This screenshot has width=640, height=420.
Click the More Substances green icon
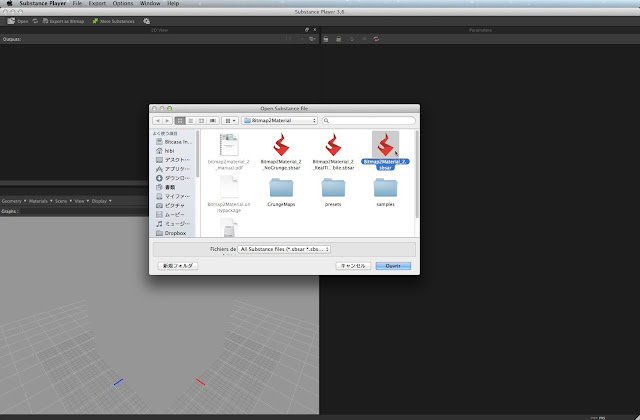pyautogui.click(x=95, y=21)
